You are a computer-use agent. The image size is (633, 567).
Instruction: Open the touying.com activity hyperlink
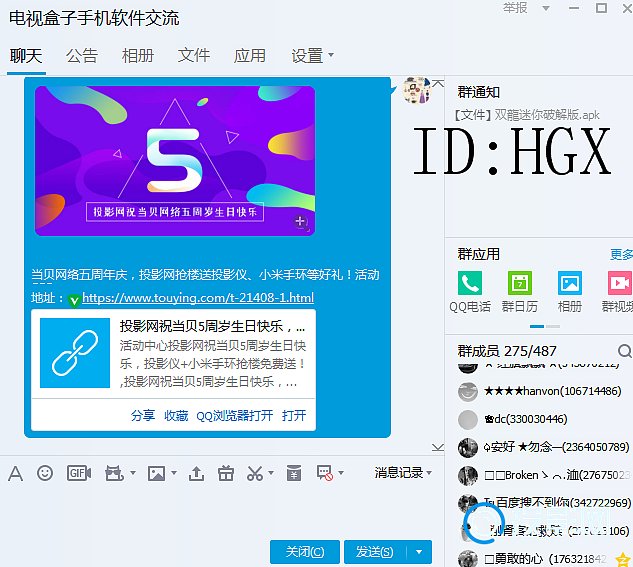[x=198, y=298]
